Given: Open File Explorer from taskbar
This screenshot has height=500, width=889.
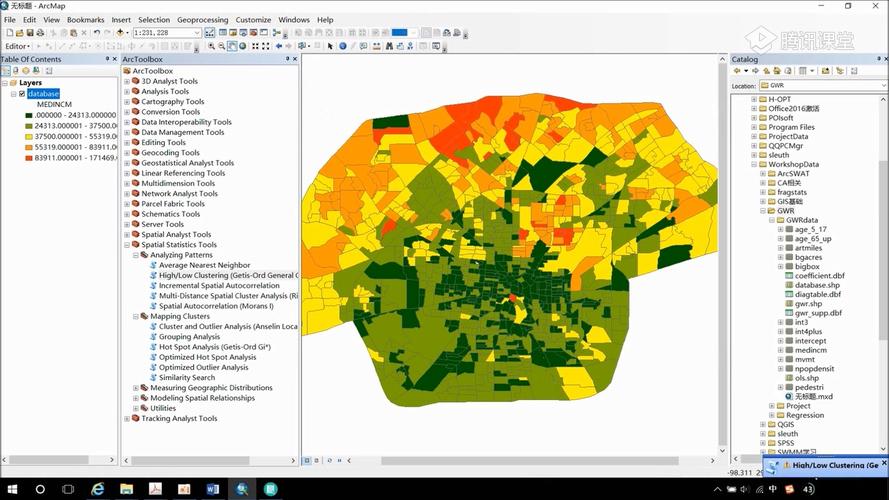Looking at the screenshot, I should tap(126, 489).
